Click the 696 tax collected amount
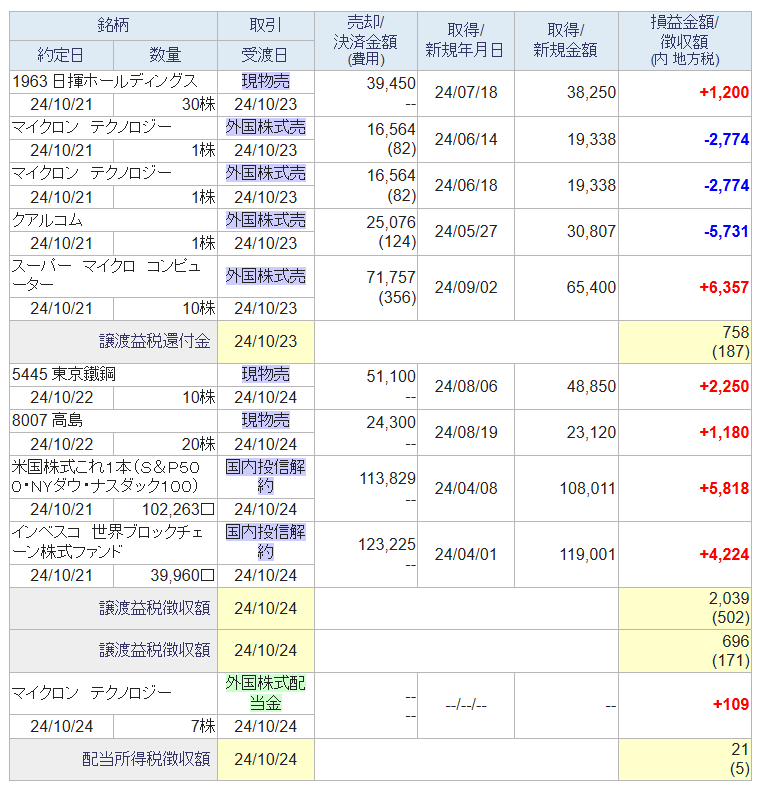The image size is (762, 794). click(x=736, y=642)
